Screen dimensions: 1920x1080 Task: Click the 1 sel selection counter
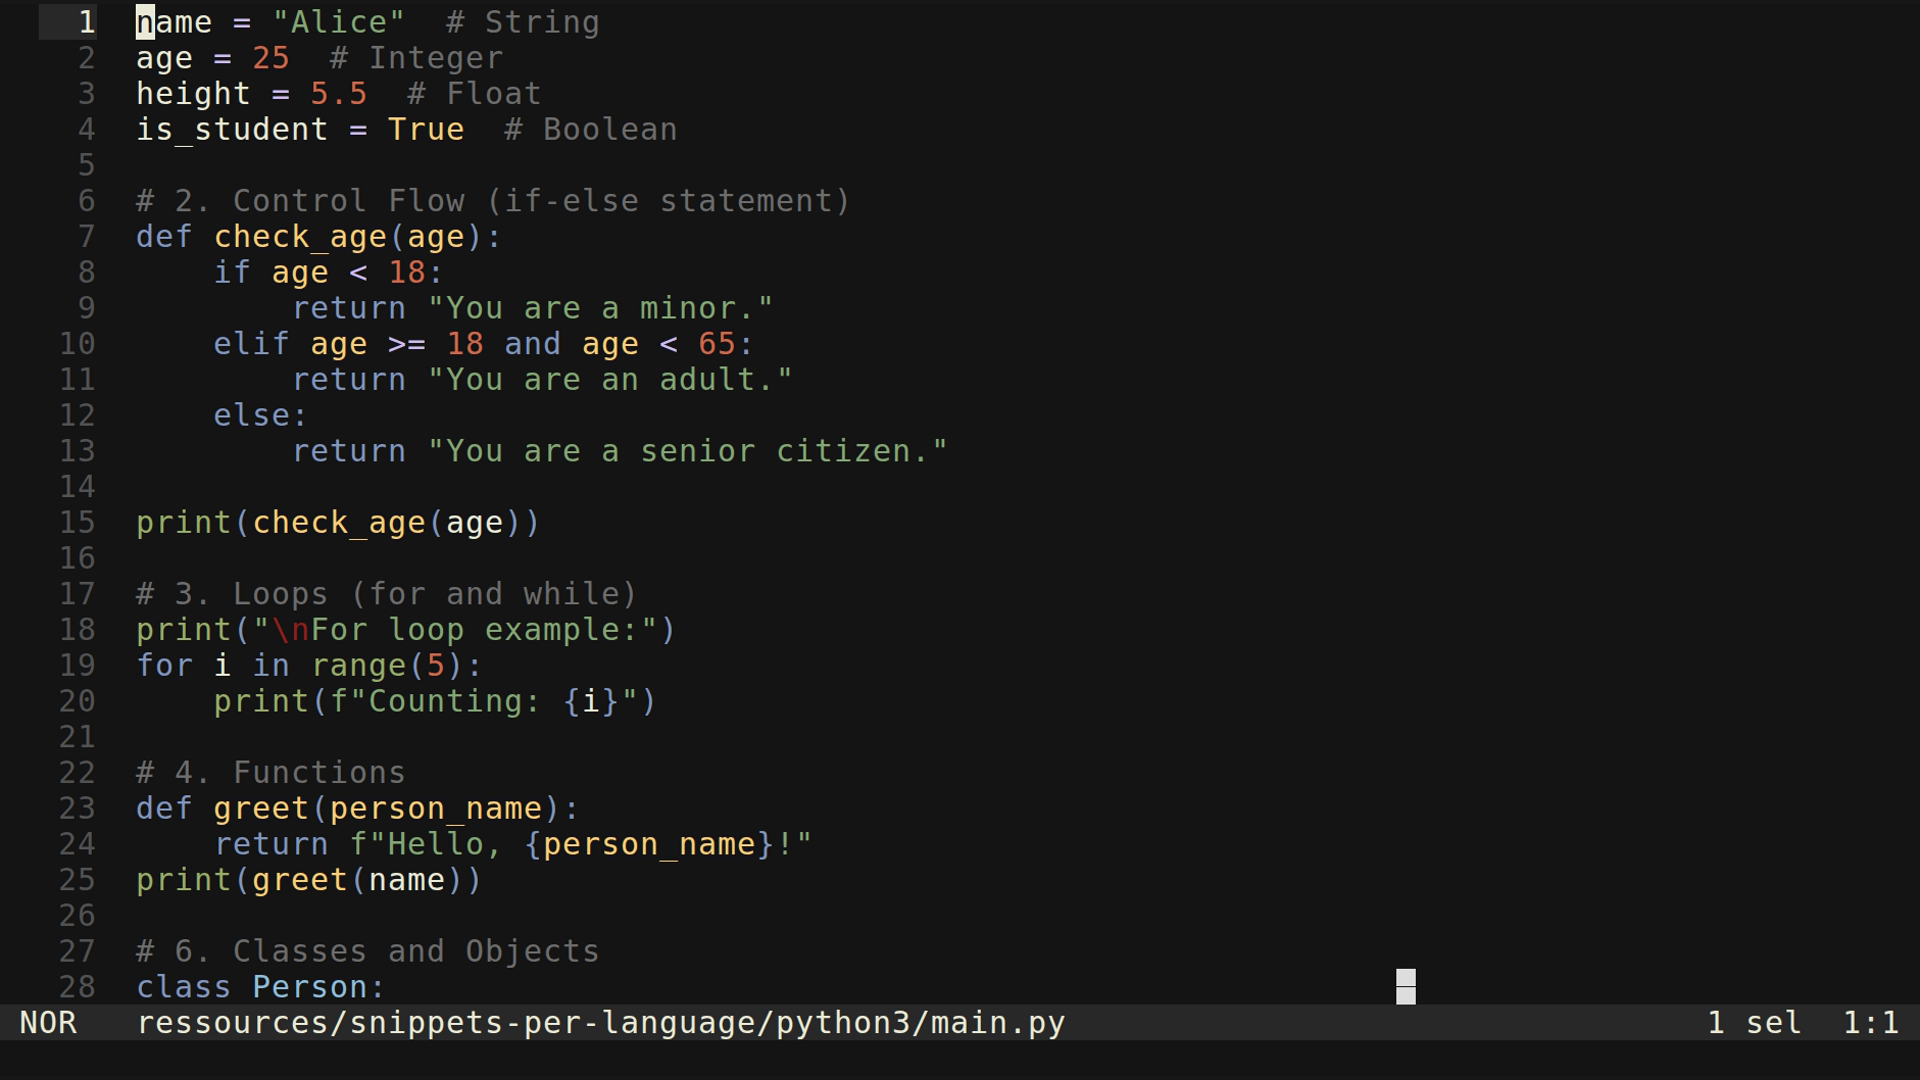click(x=1753, y=1023)
